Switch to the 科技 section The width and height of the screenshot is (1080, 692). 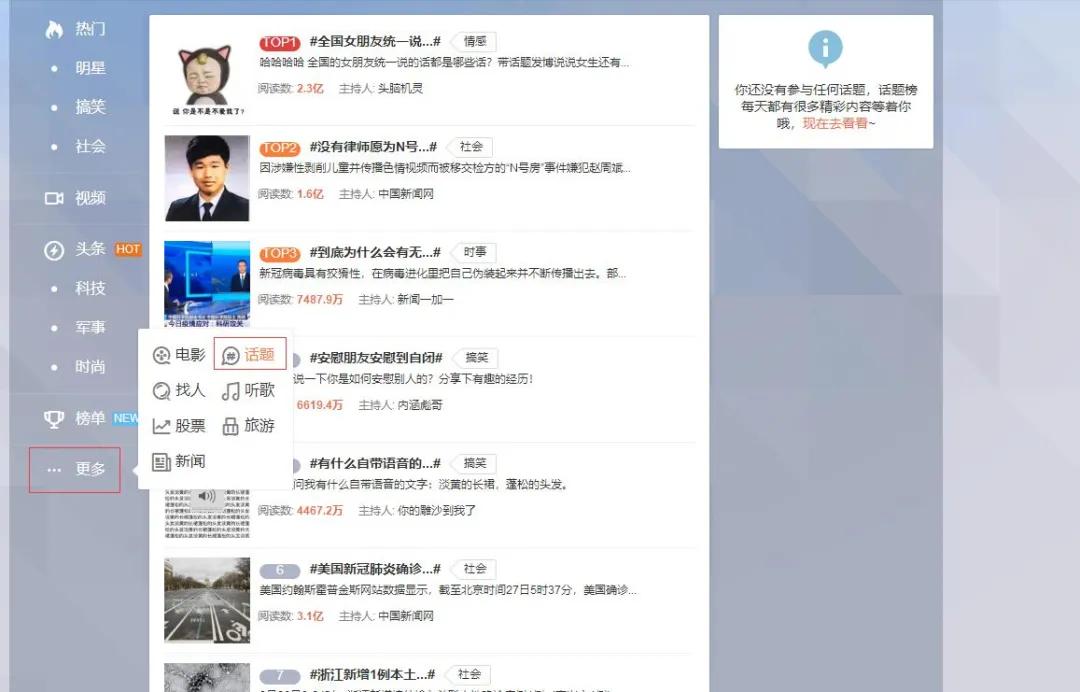(88, 288)
